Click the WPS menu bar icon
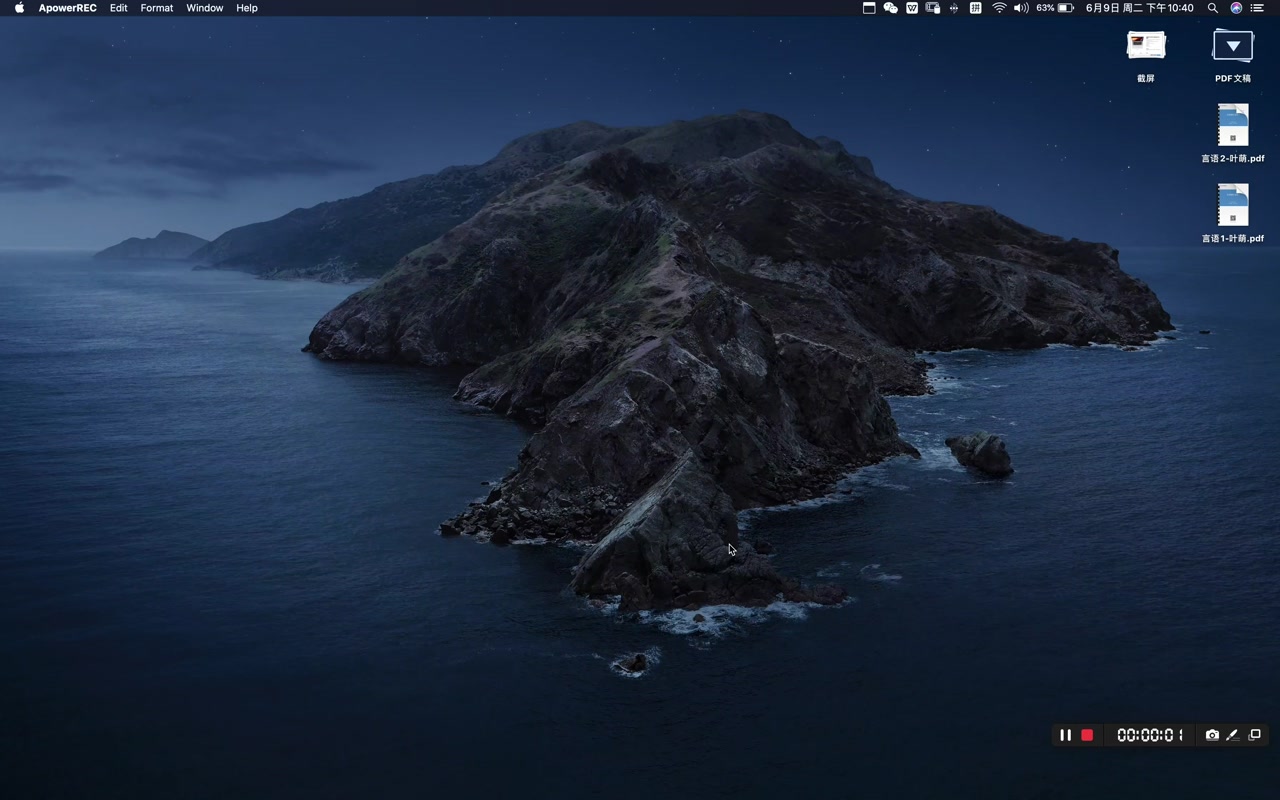Screen dimensions: 1280x800 pos(912,8)
